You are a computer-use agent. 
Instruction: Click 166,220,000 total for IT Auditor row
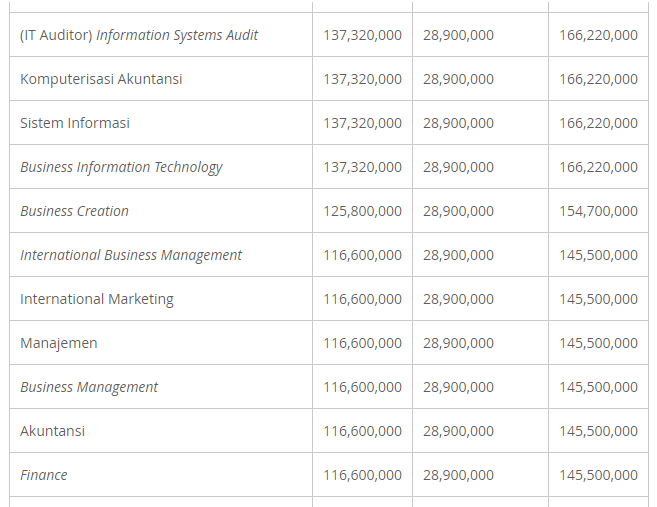[x=598, y=35]
